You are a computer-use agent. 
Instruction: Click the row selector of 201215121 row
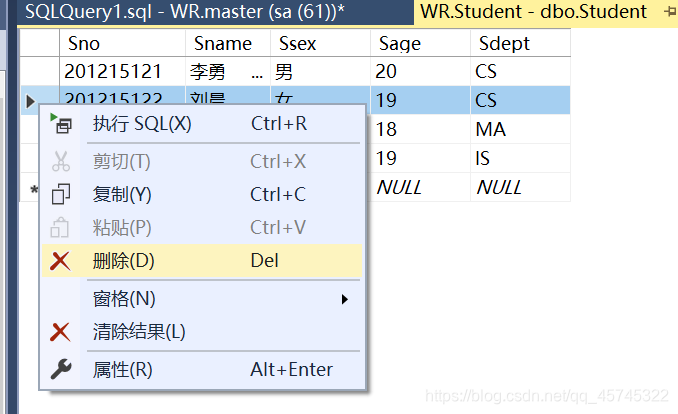[x=40, y=71]
